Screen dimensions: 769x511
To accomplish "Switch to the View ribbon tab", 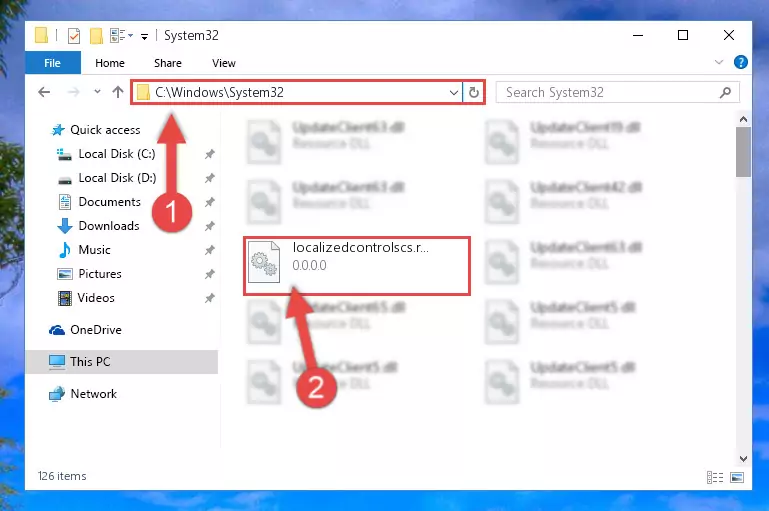I will point(224,63).
